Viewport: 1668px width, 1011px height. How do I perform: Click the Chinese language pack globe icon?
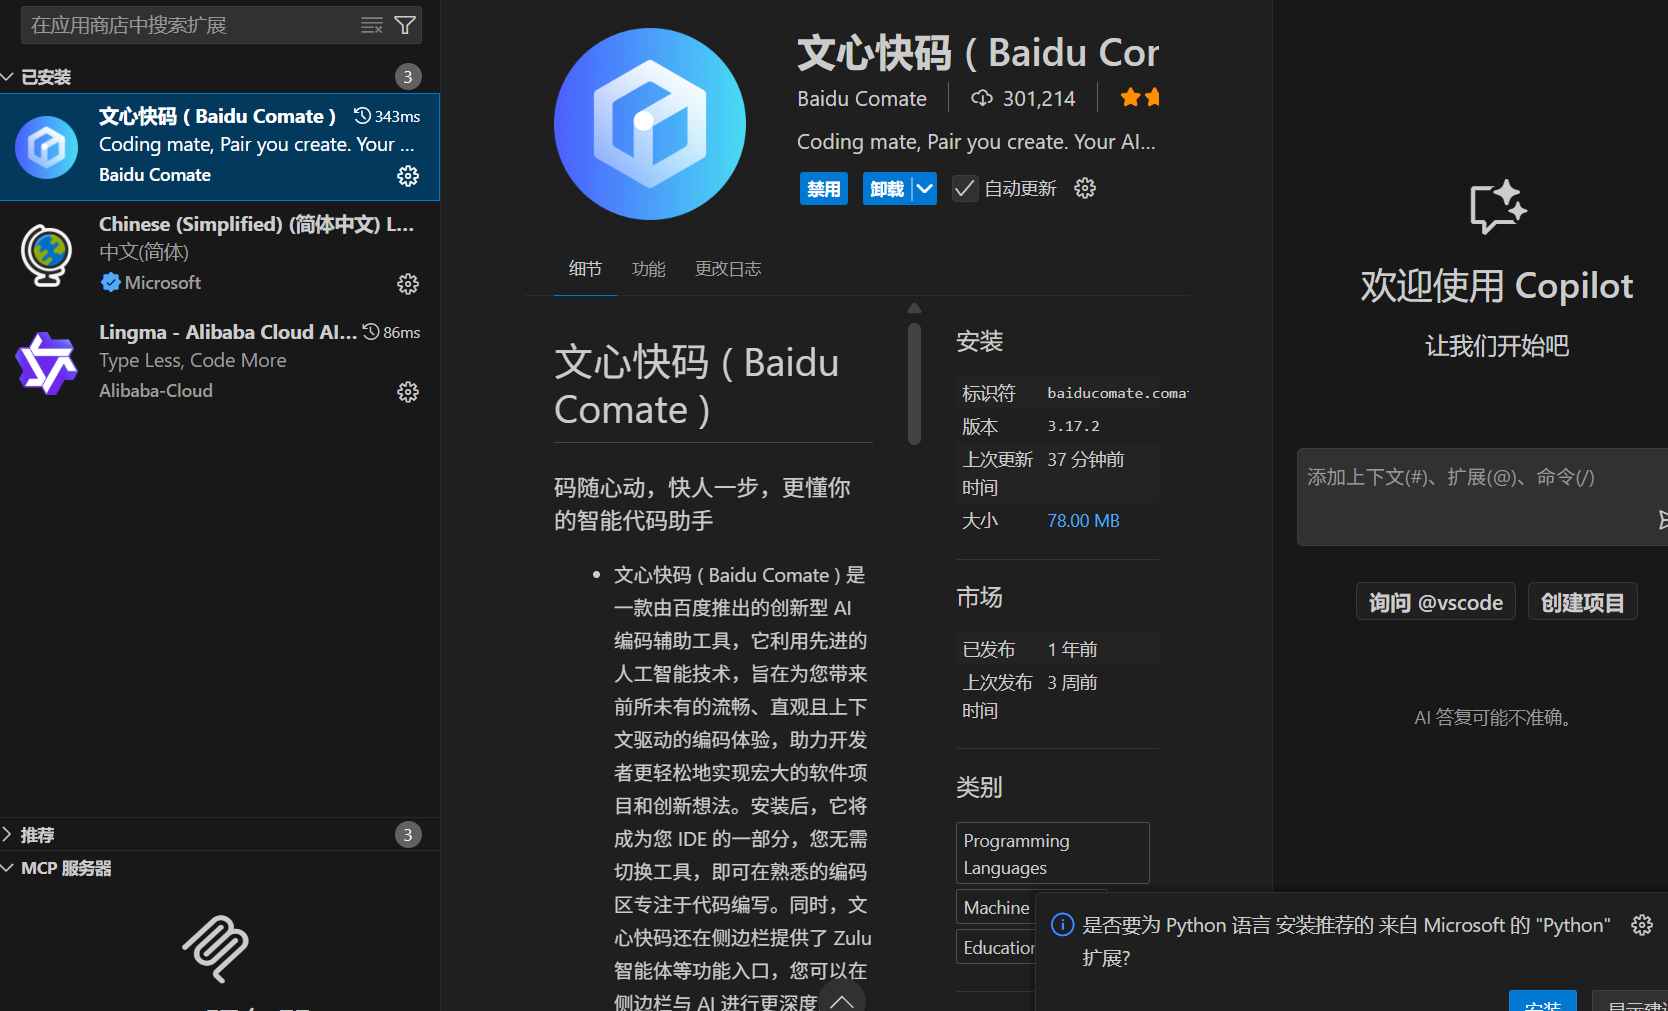click(x=47, y=255)
